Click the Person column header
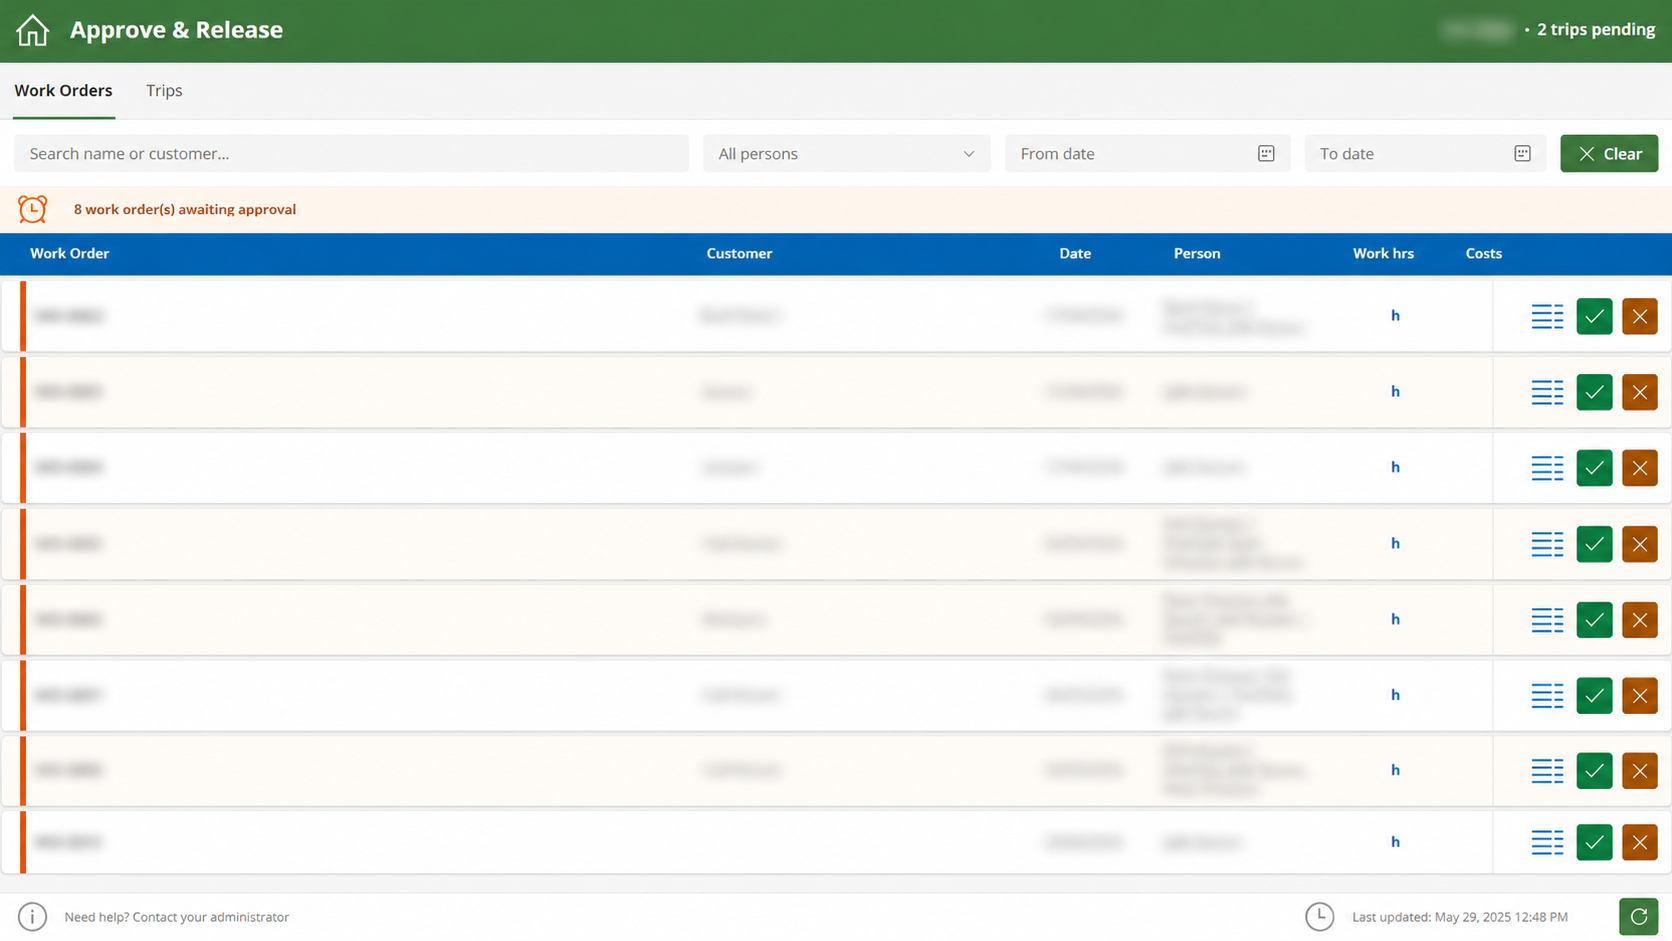Viewport: 1672px width, 941px height. pyautogui.click(x=1197, y=254)
